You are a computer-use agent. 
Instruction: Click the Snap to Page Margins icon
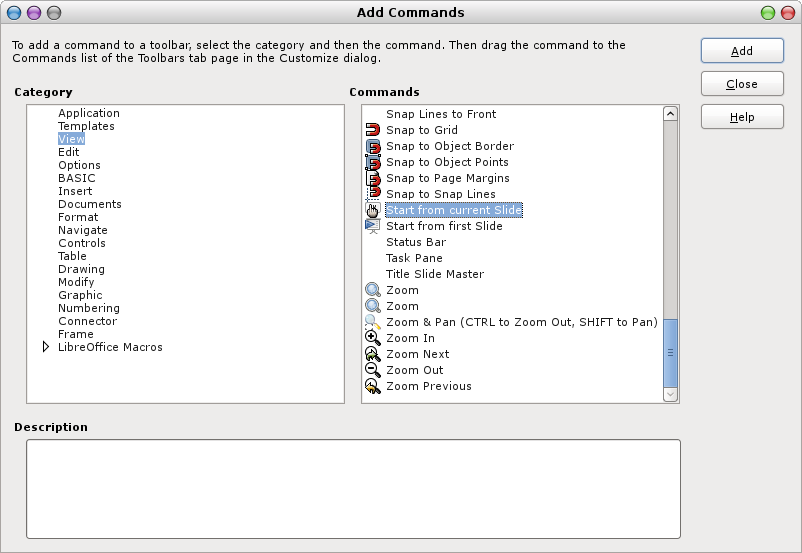coord(373,178)
